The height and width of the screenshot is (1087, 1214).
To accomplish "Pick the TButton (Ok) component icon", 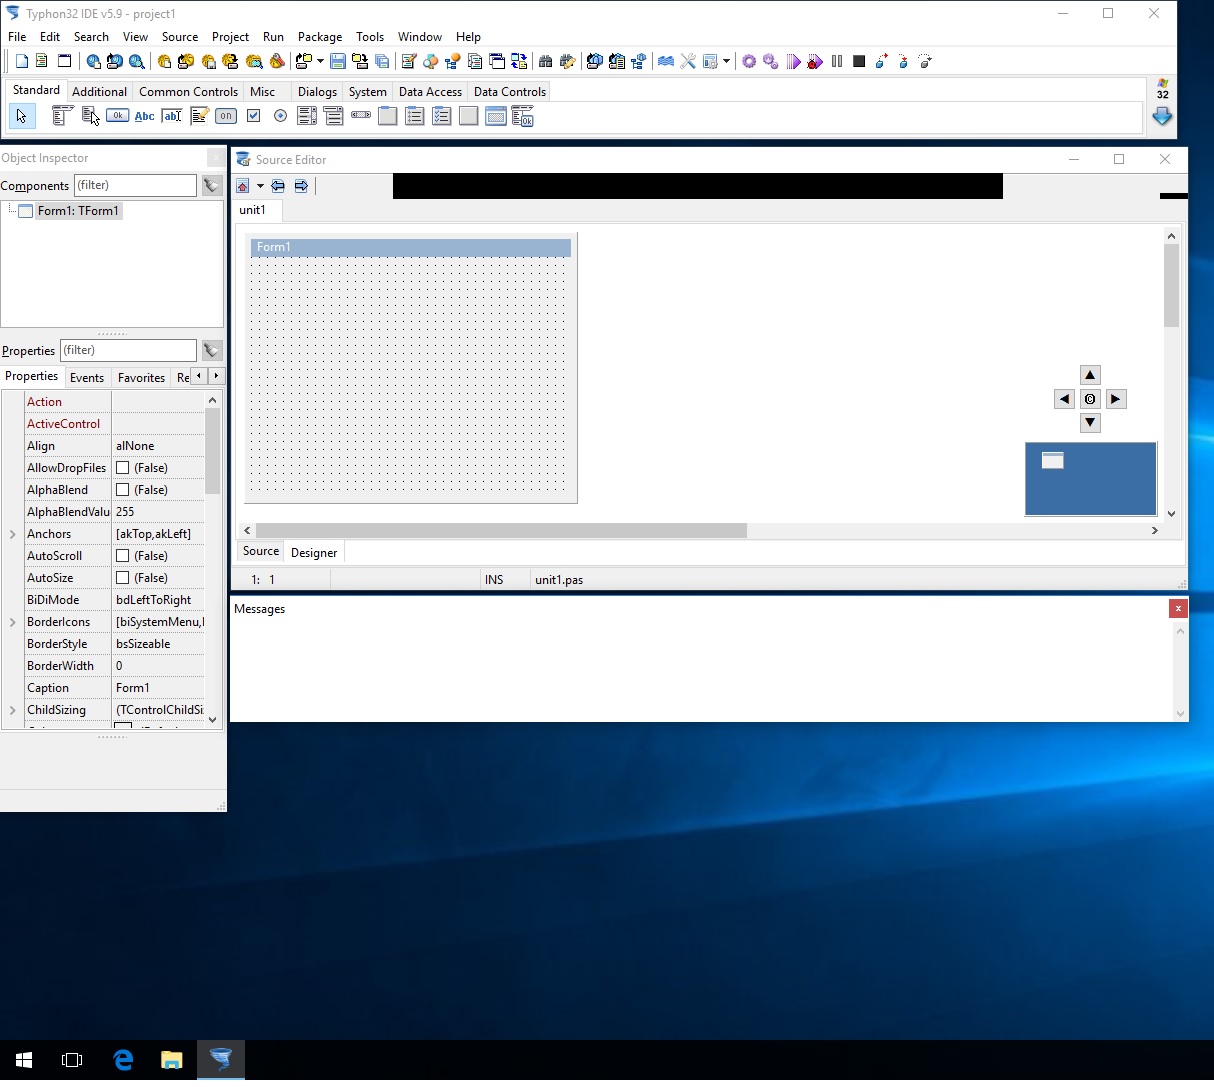I will pos(117,116).
